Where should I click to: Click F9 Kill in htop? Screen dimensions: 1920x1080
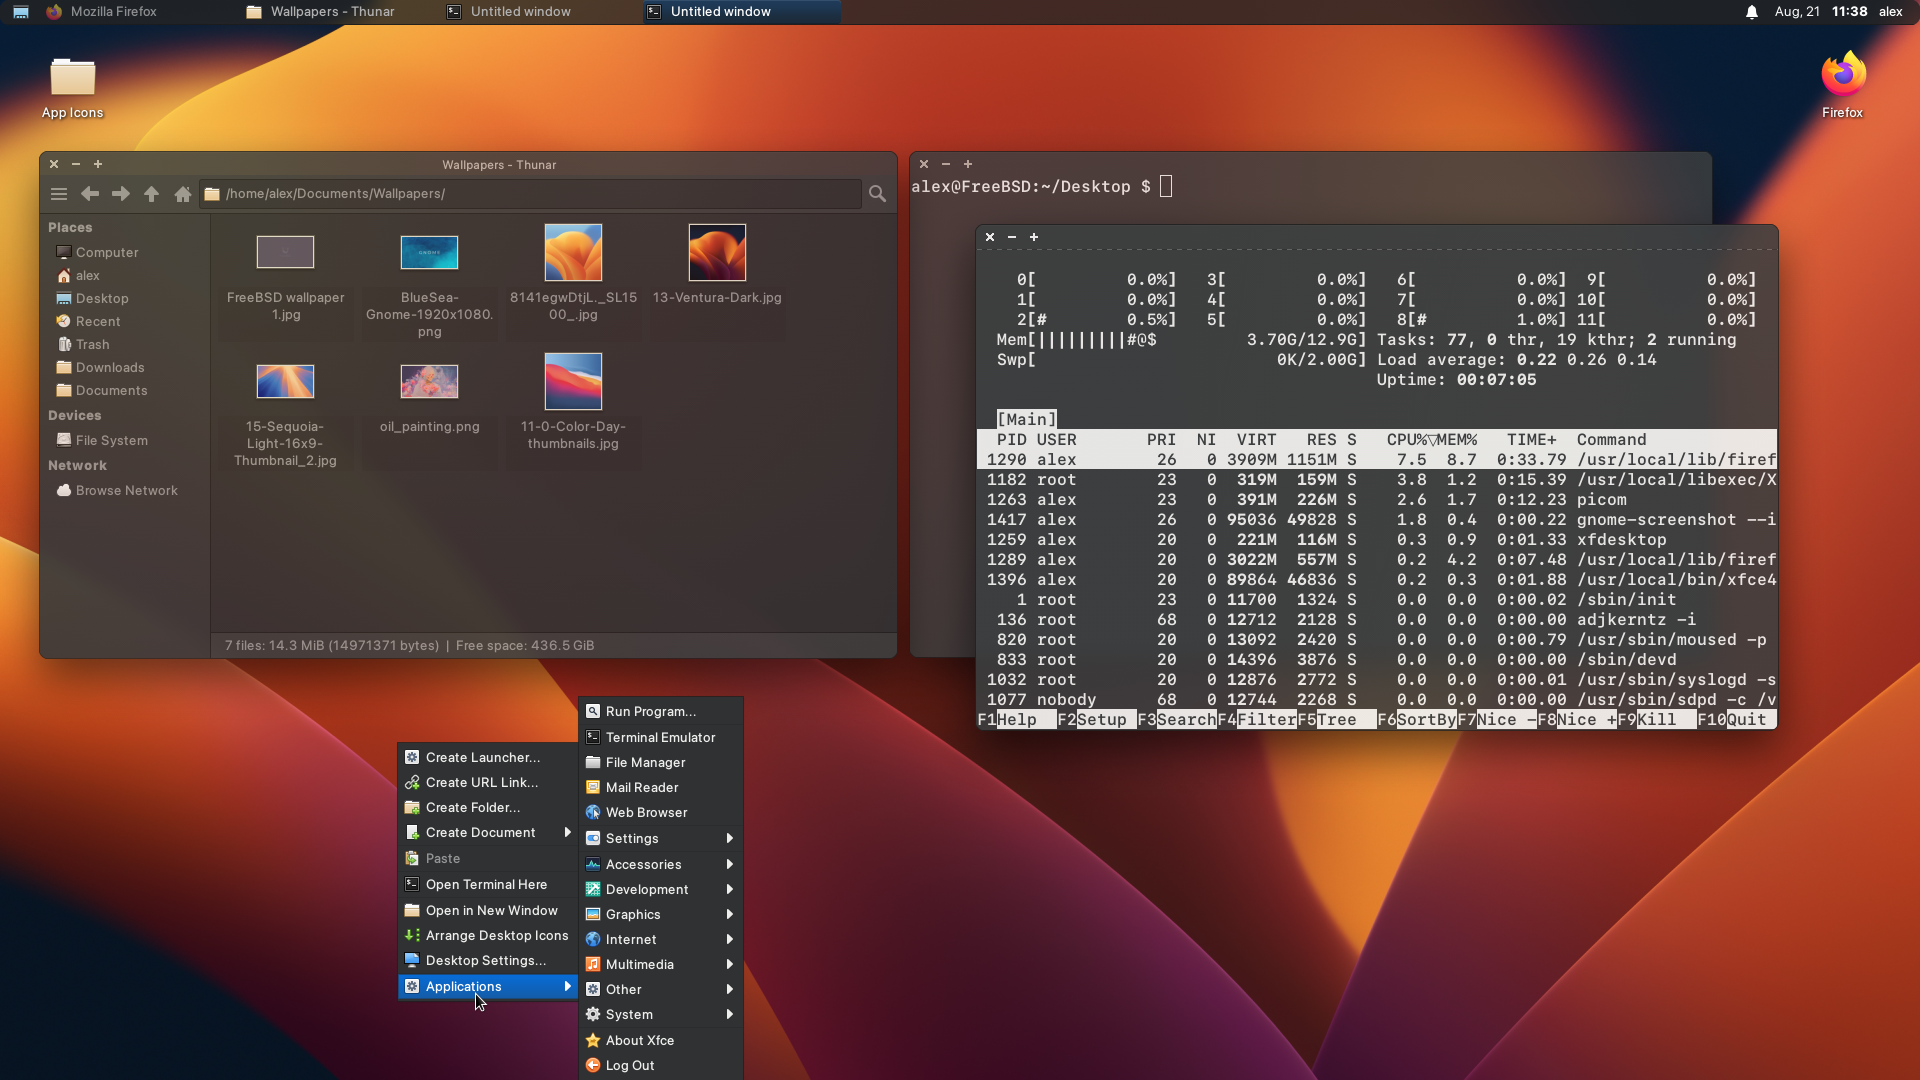coord(1656,720)
